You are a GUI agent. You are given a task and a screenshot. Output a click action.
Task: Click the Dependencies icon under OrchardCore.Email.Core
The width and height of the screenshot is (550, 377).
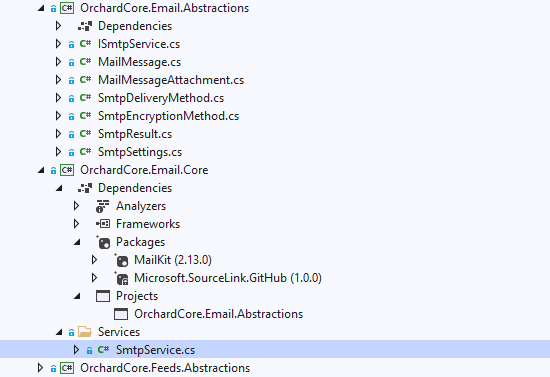(85, 188)
